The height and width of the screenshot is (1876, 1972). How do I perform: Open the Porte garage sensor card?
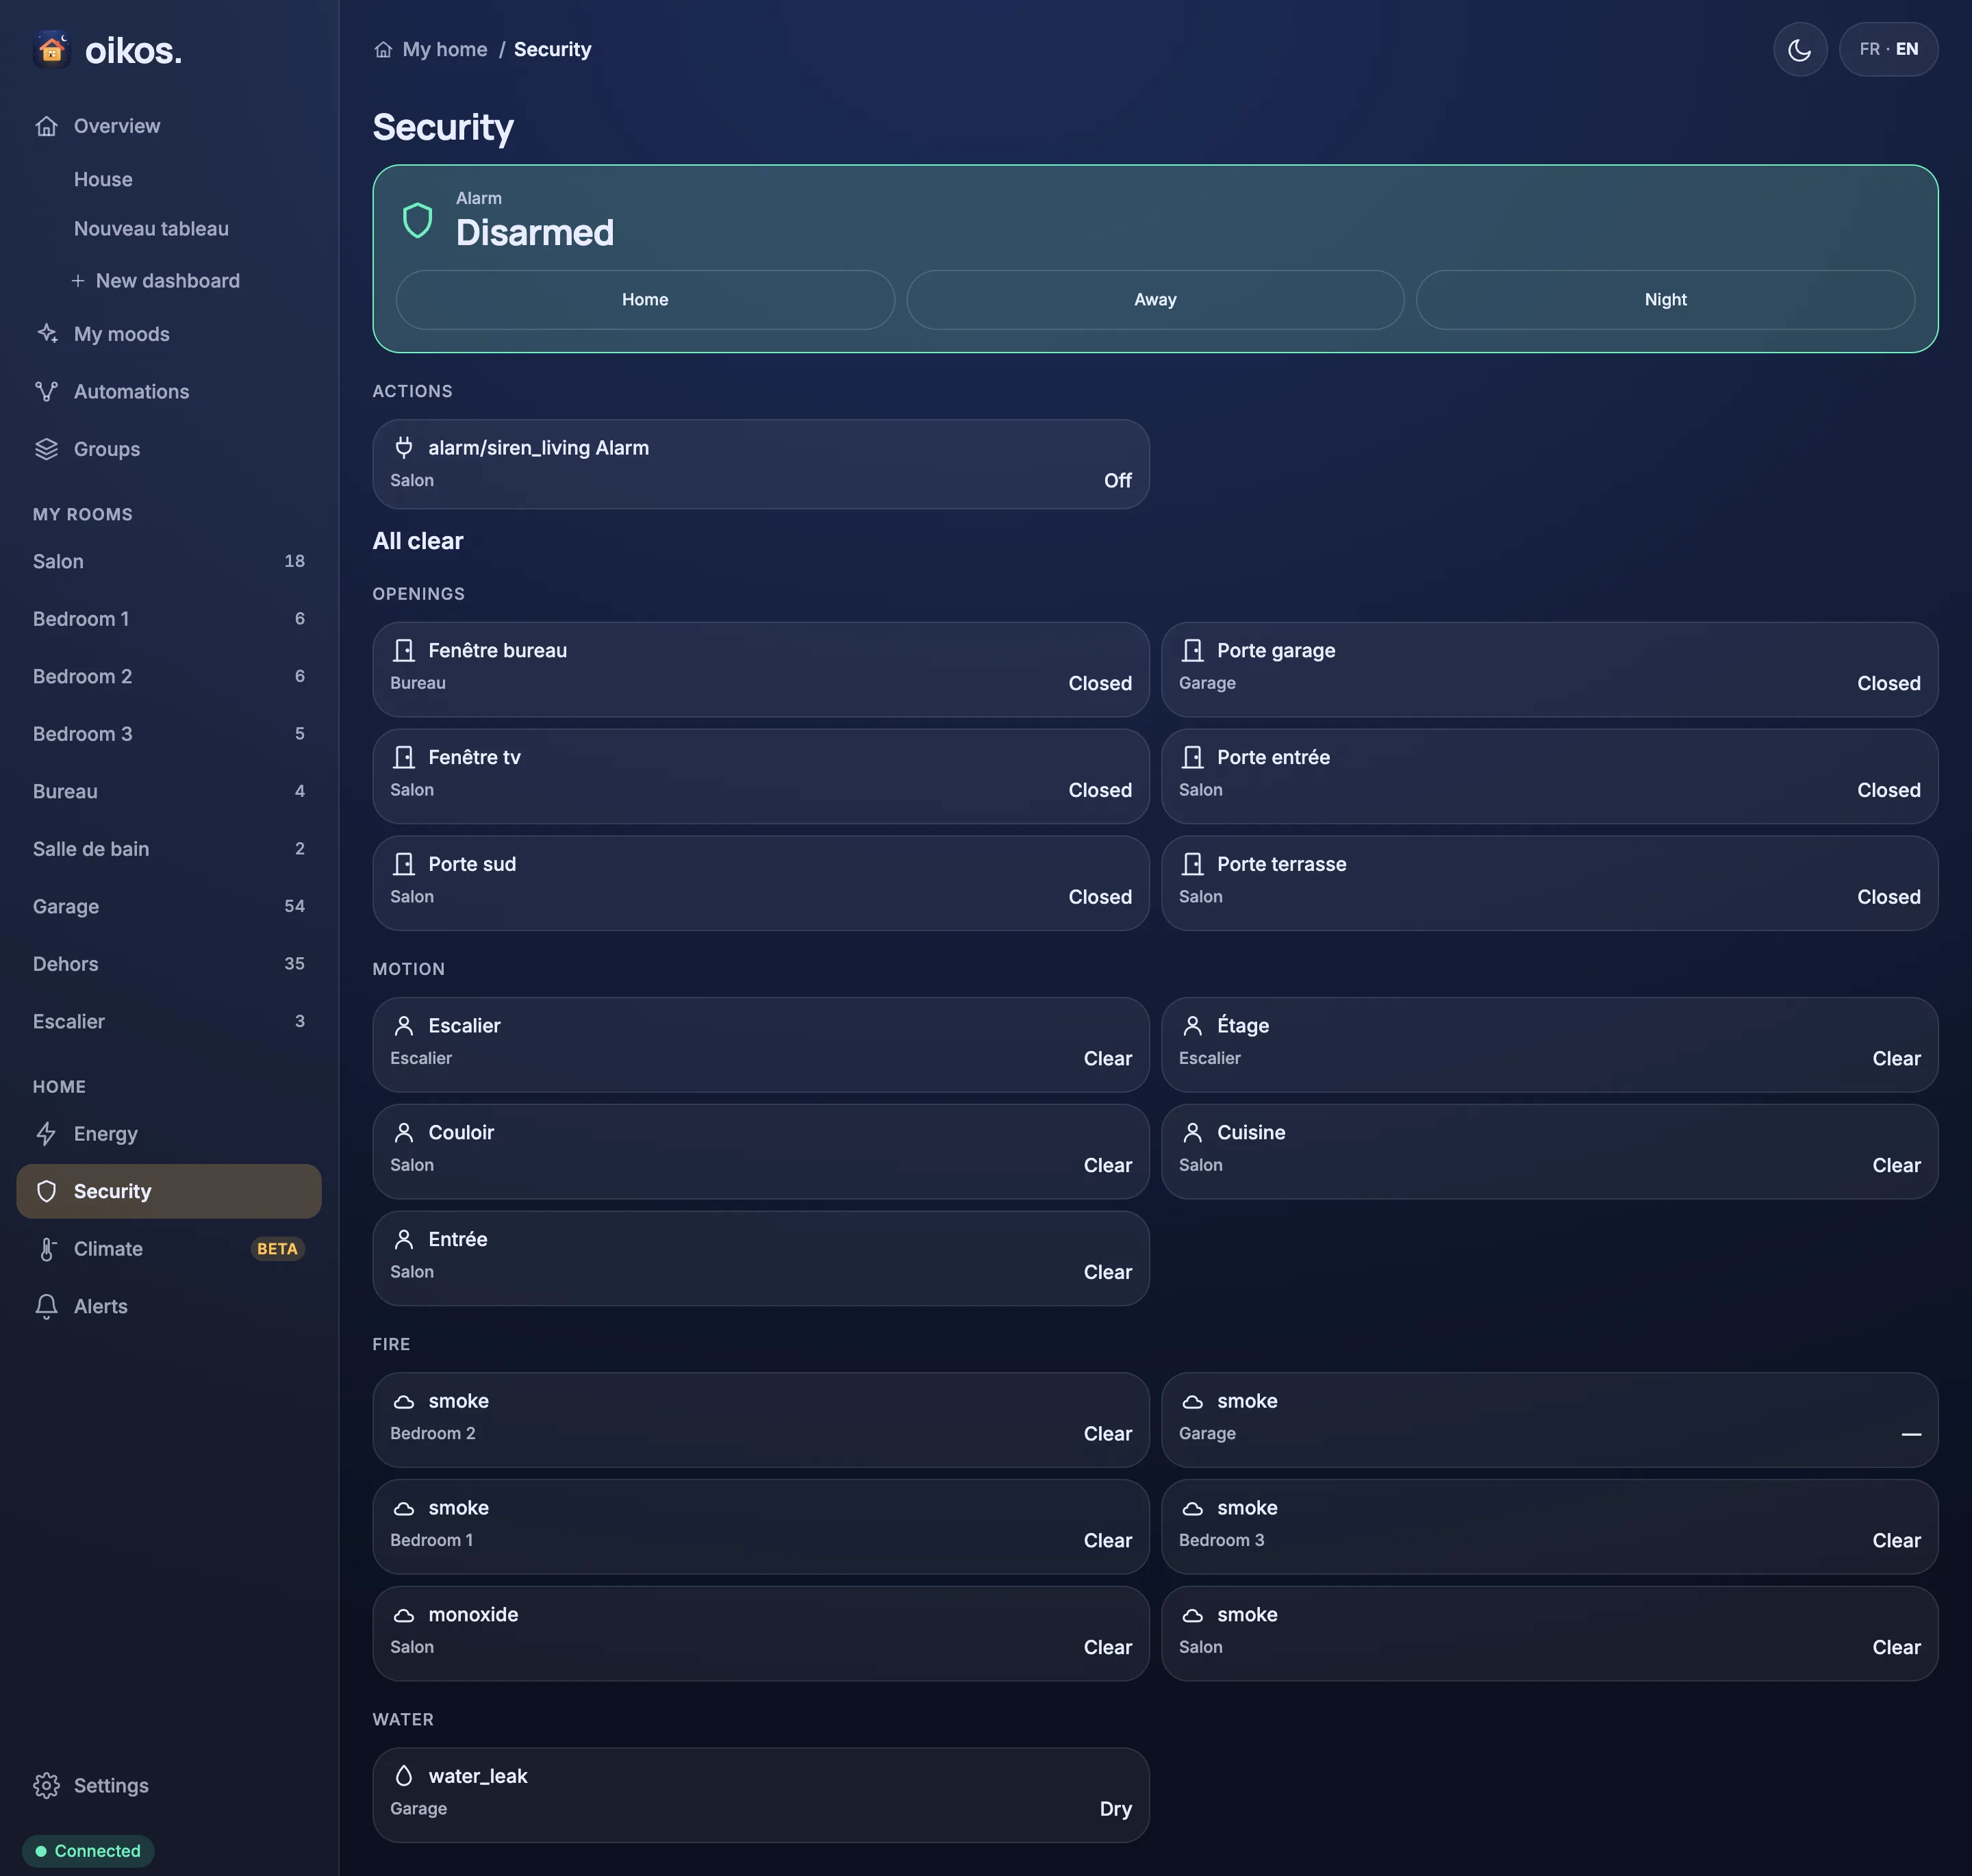pos(1549,669)
